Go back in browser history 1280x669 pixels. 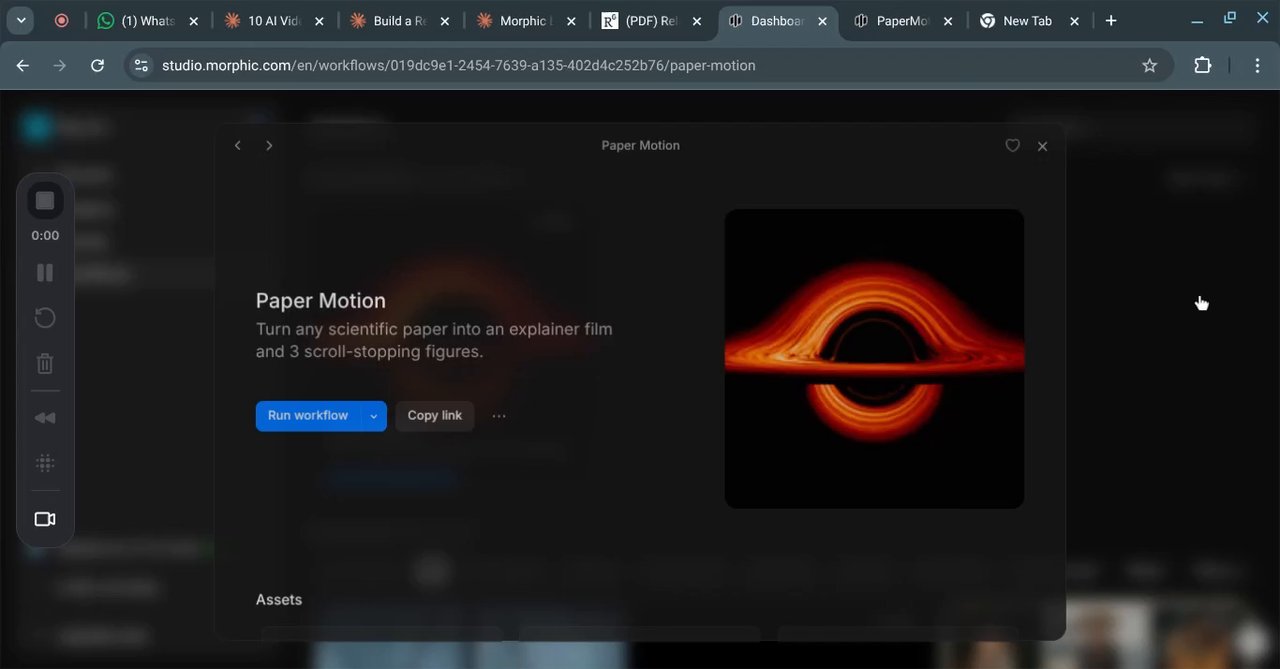(x=23, y=65)
